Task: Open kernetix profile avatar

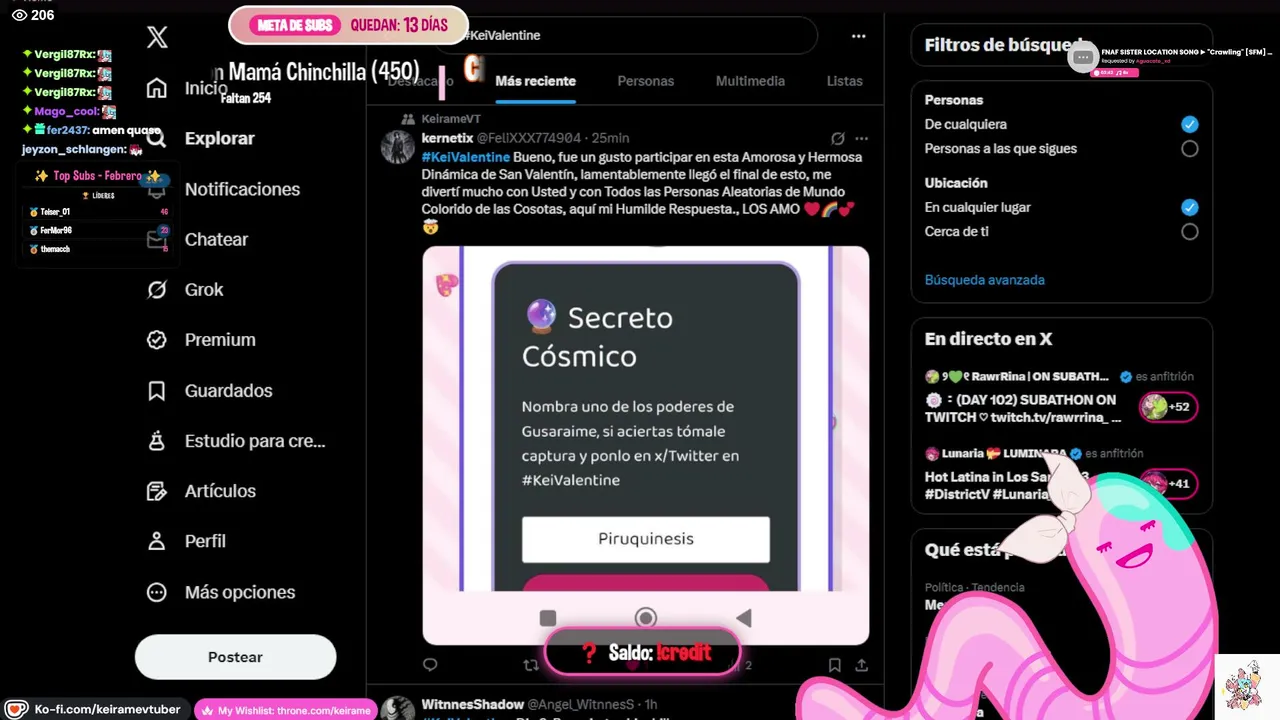Action: click(x=398, y=147)
